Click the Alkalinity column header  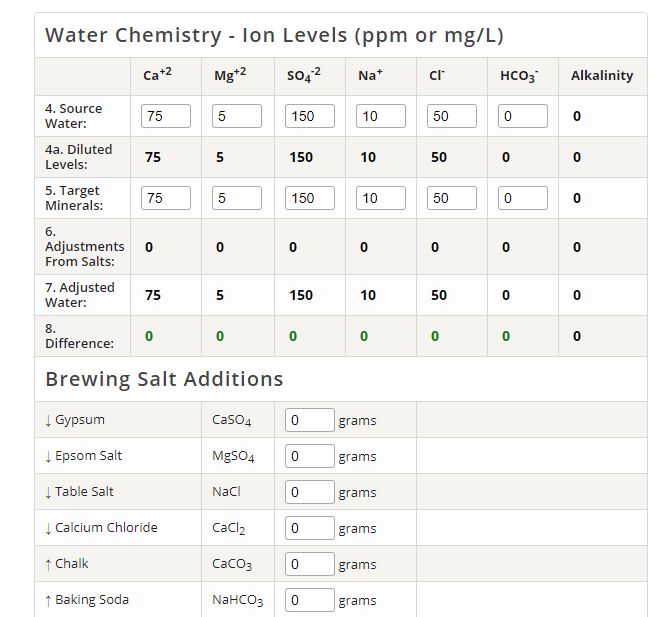(x=602, y=75)
